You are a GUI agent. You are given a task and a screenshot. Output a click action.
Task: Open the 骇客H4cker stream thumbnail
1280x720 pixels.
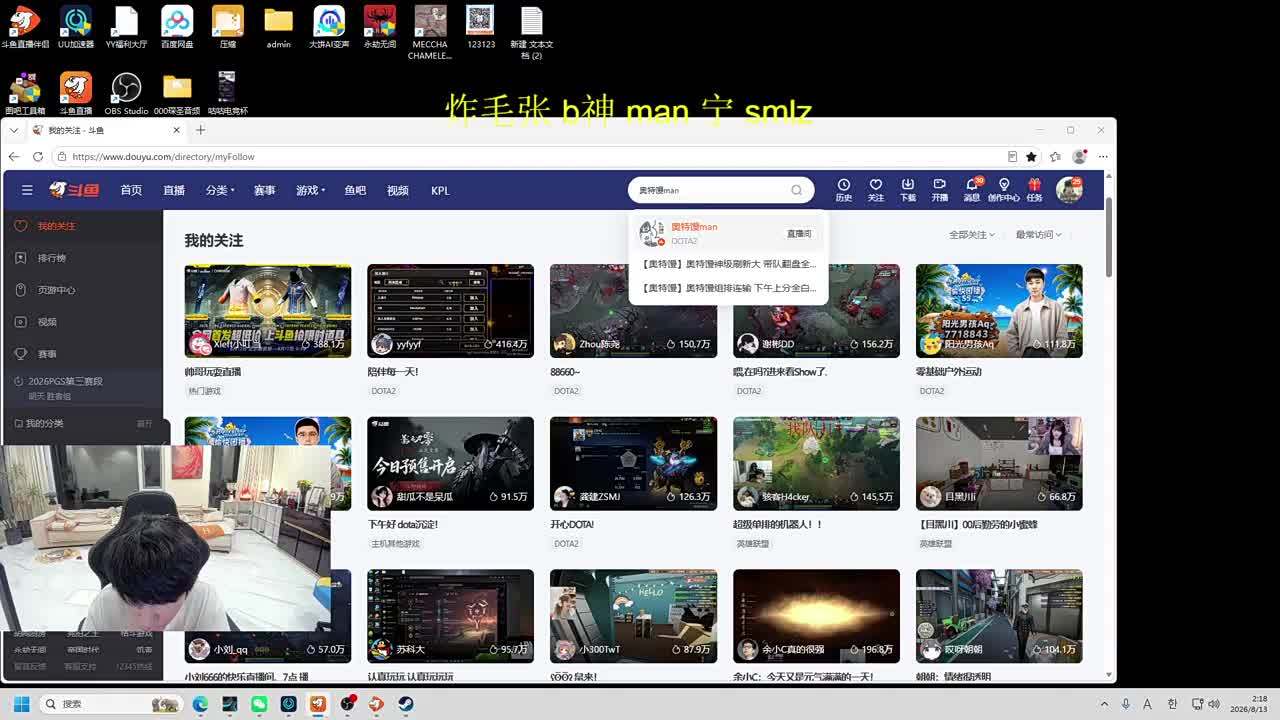(x=816, y=464)
